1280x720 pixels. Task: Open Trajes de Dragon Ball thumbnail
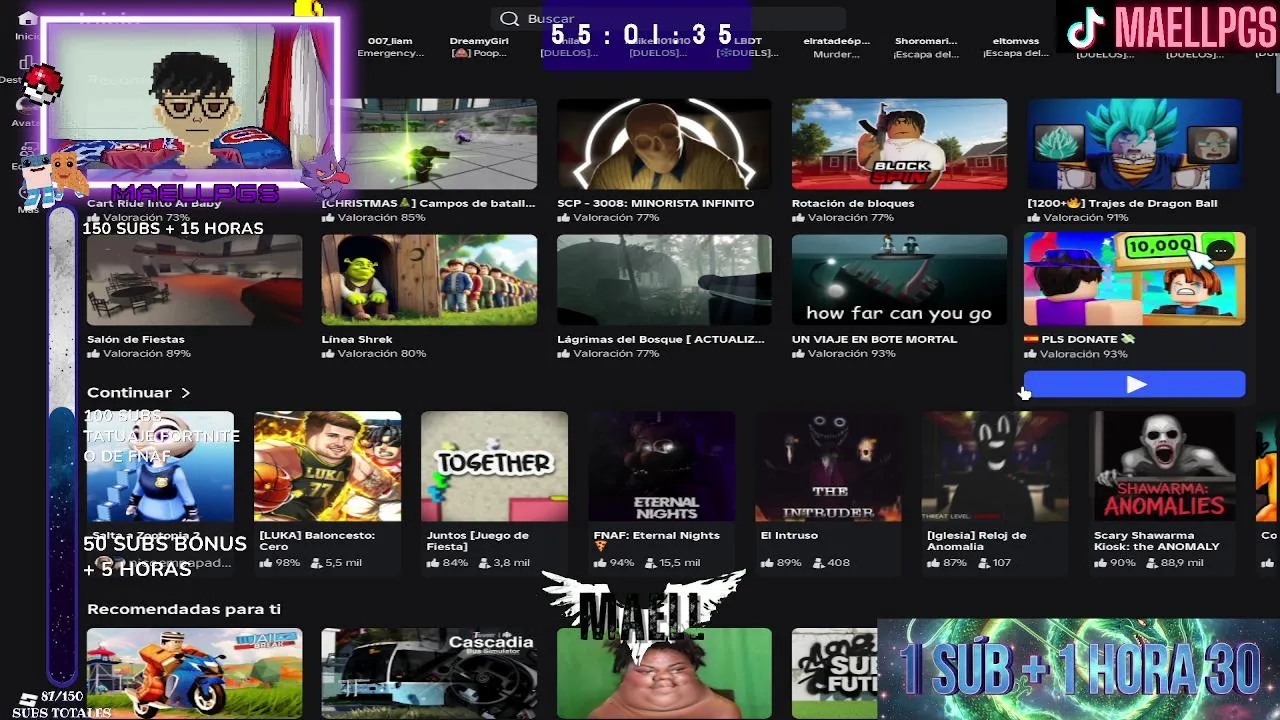(1134, 144)
